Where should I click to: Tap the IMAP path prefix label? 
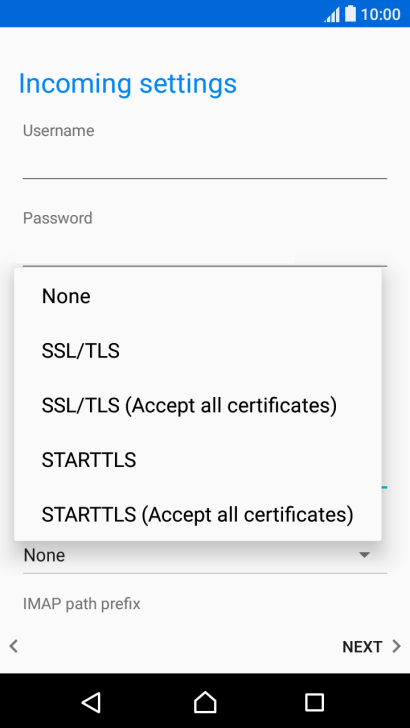[82, 604]
